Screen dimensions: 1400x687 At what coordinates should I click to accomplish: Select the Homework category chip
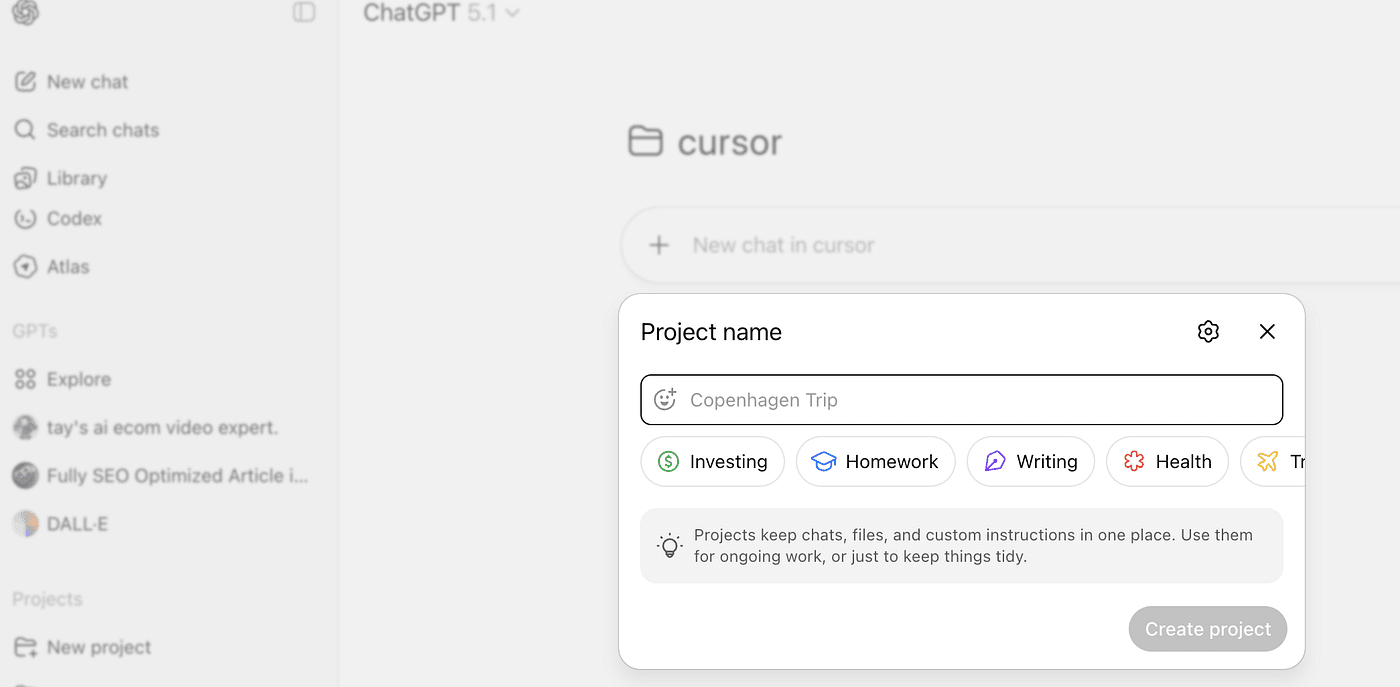pos(875,462)
